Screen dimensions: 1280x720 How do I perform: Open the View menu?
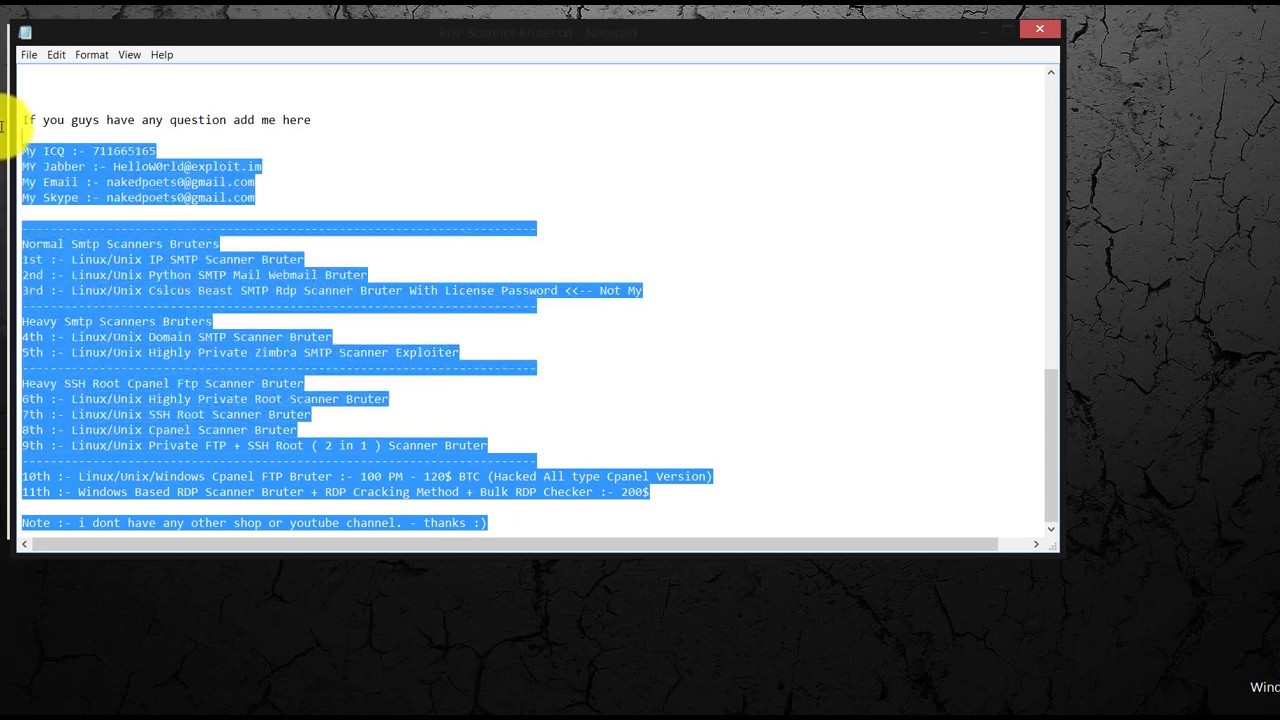coord(129,55)
